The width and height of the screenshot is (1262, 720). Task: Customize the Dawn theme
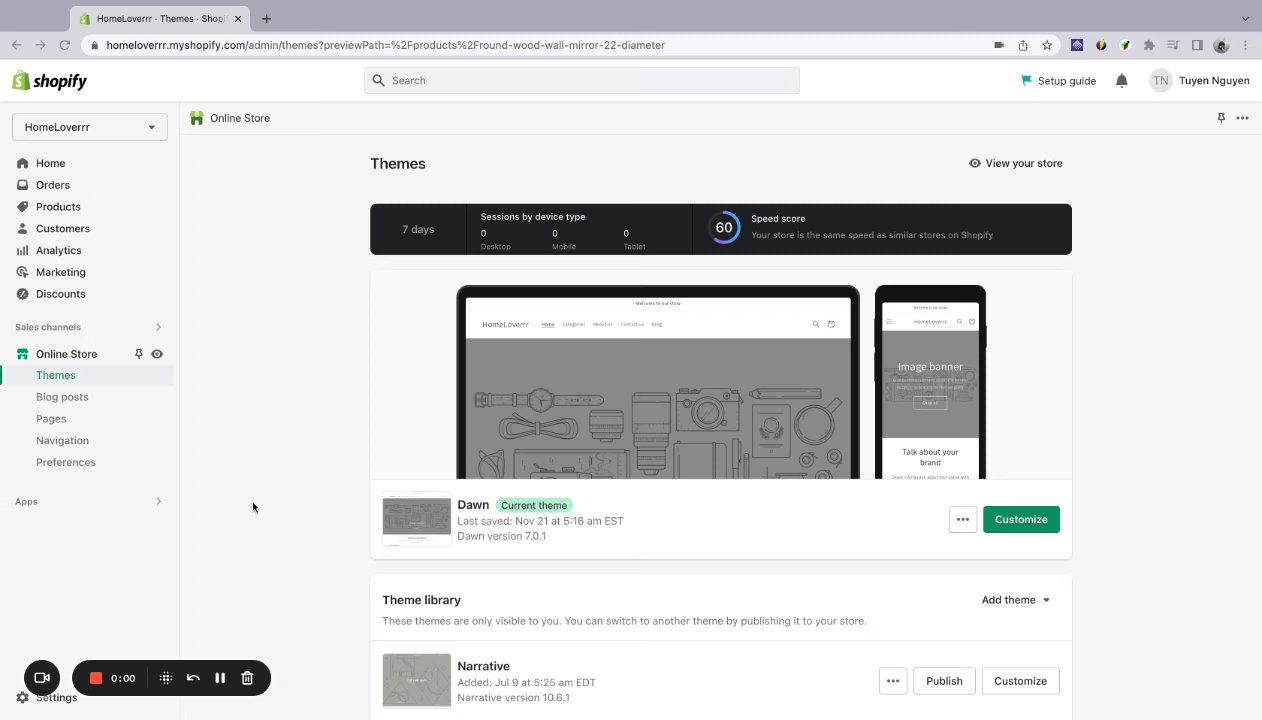tap(1021, 519)
